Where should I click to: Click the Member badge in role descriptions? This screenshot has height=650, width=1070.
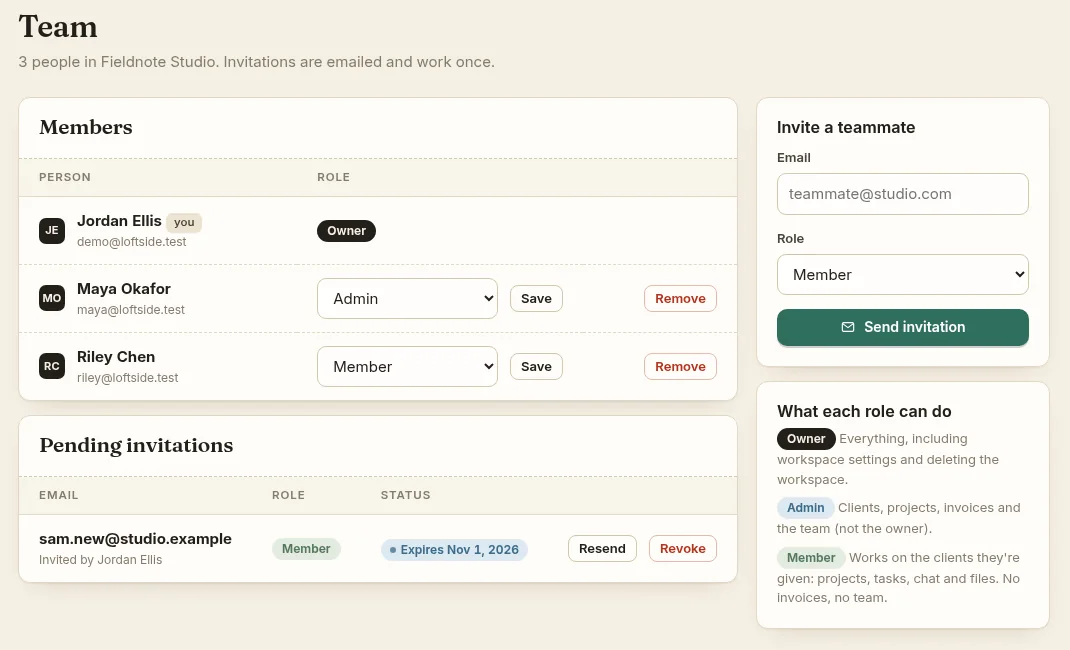[x=811, y=557]
